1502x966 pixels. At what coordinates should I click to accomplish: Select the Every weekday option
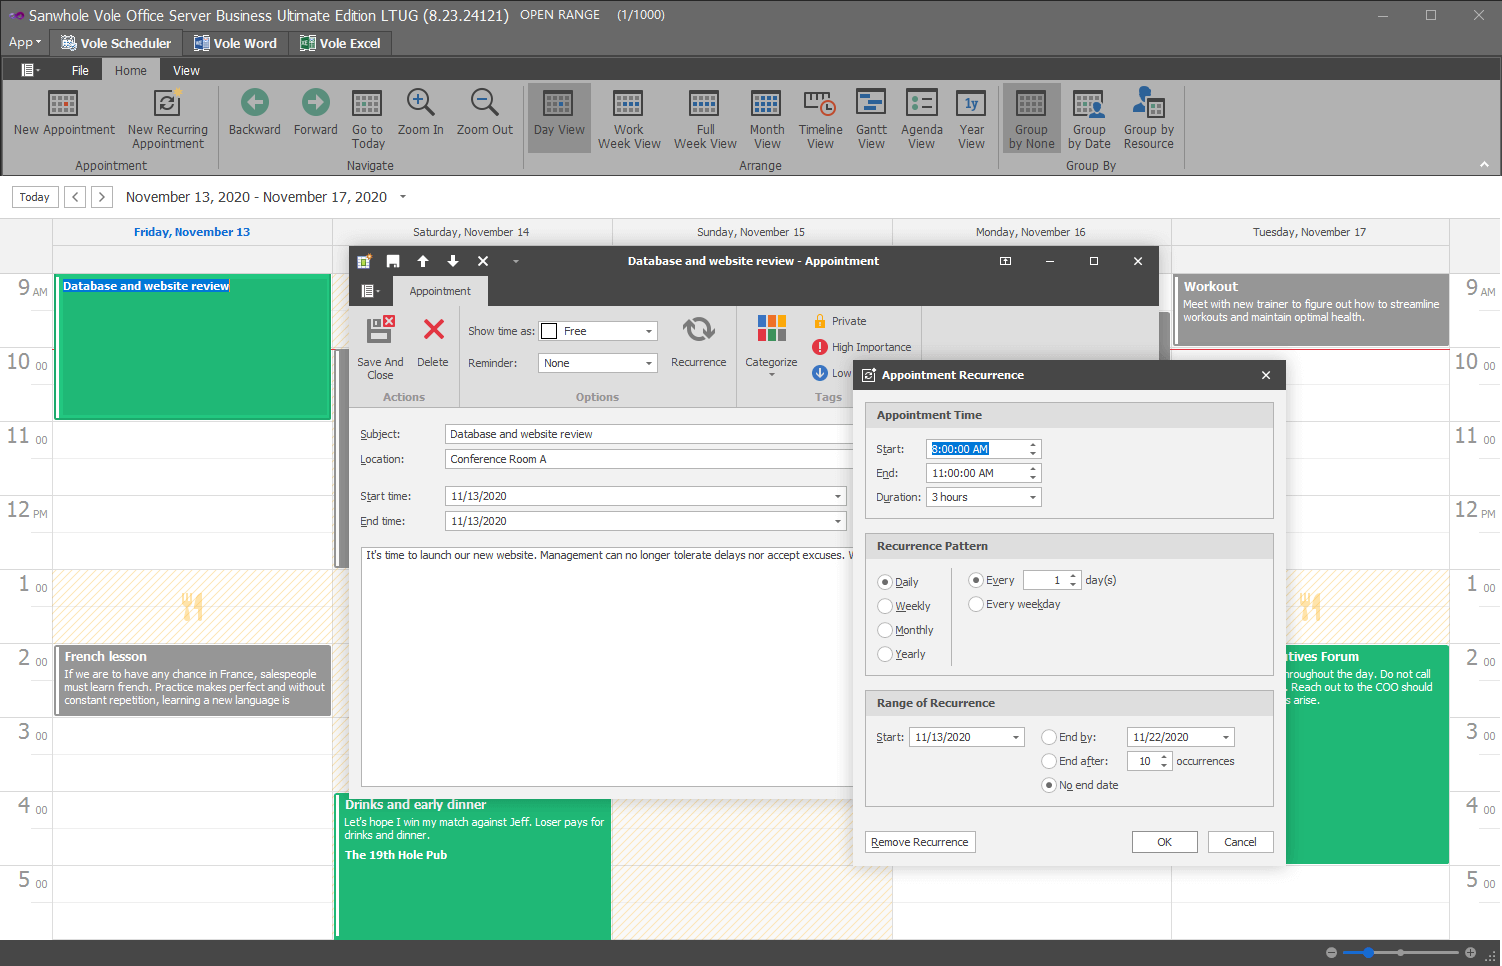click(976, 604)
